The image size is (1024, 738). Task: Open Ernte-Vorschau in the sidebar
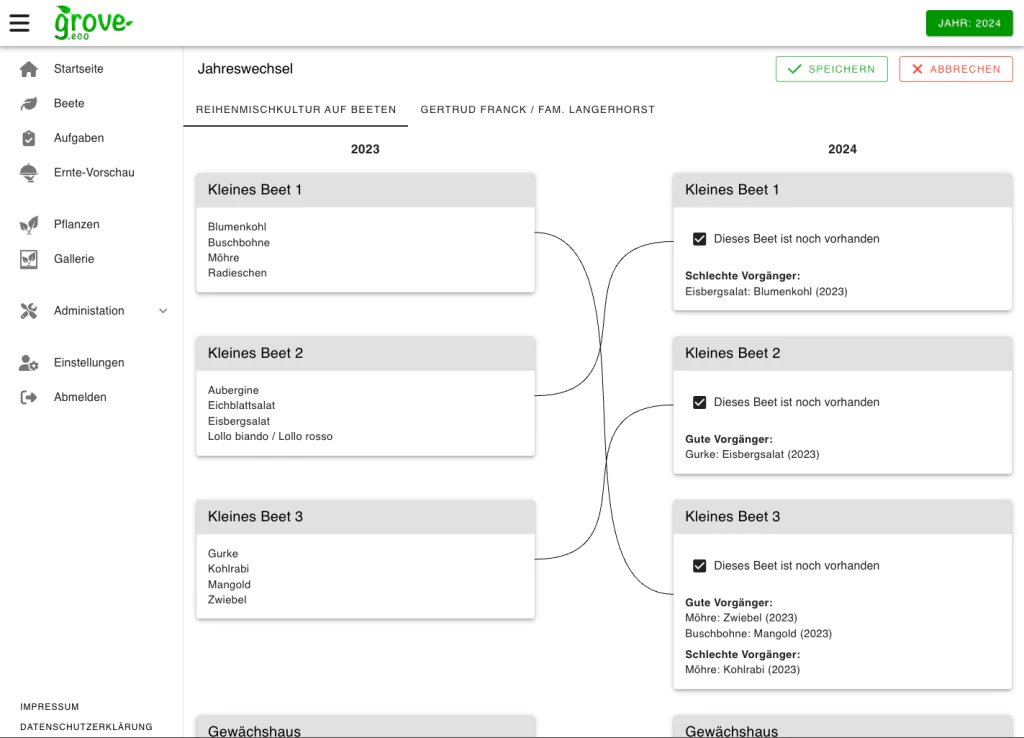point(94,172)
